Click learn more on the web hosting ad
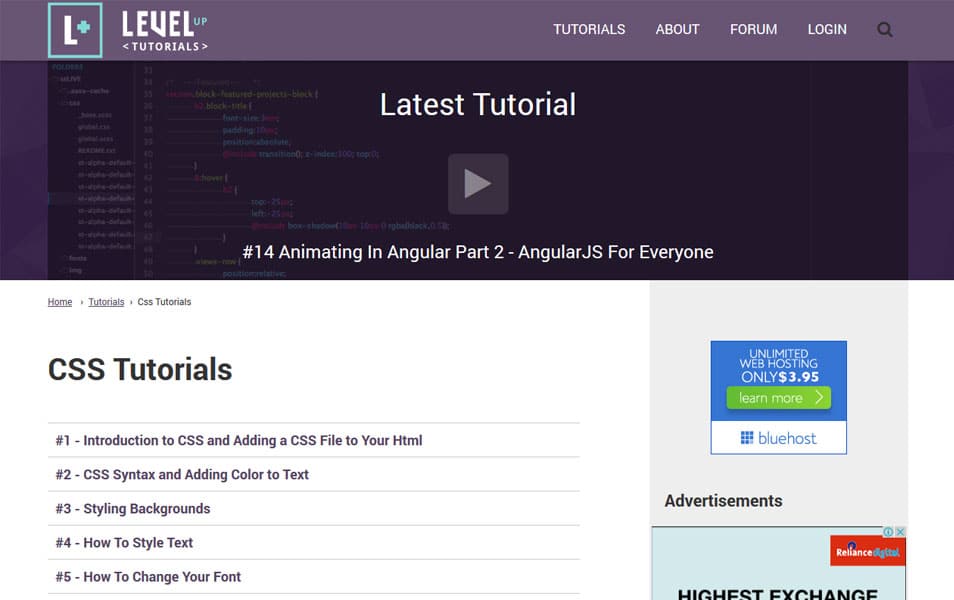The image size is (954, 600). 778,398
